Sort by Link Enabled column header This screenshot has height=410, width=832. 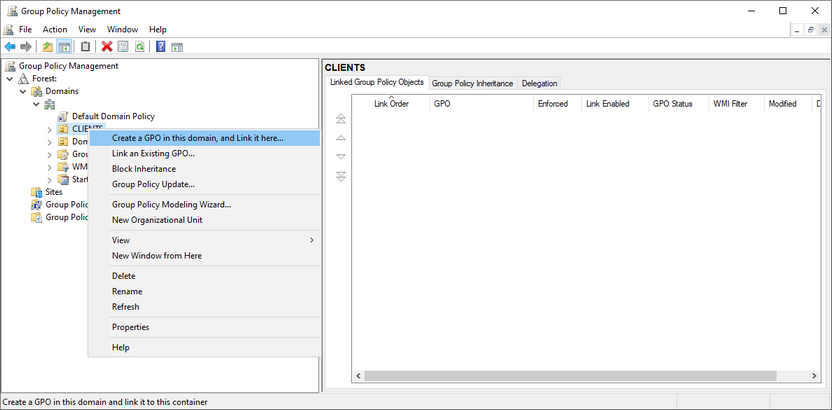(615, 104)
